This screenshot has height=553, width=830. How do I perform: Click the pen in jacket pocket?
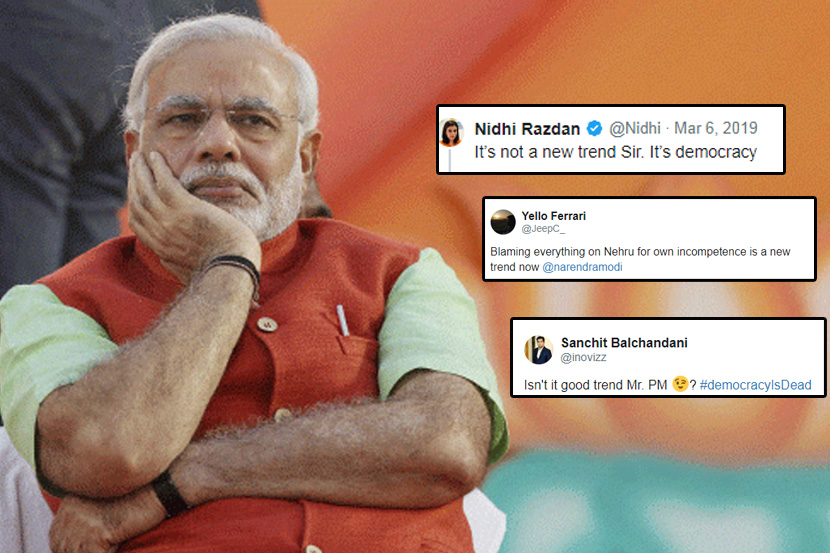[343, 321]
